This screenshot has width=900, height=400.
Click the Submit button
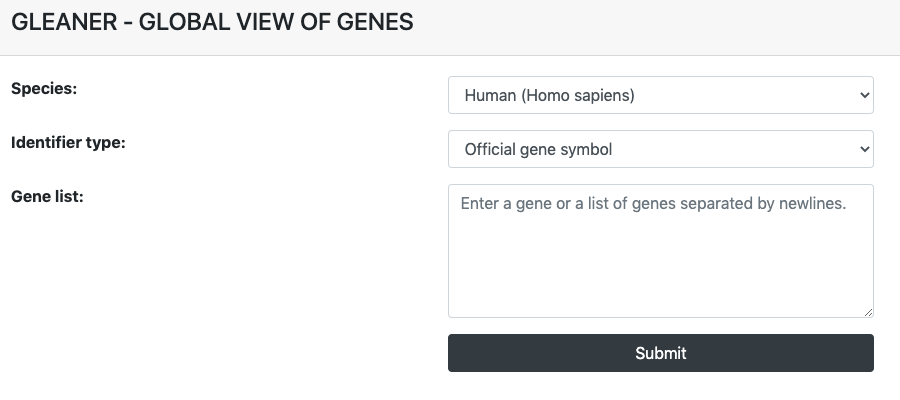661,353
